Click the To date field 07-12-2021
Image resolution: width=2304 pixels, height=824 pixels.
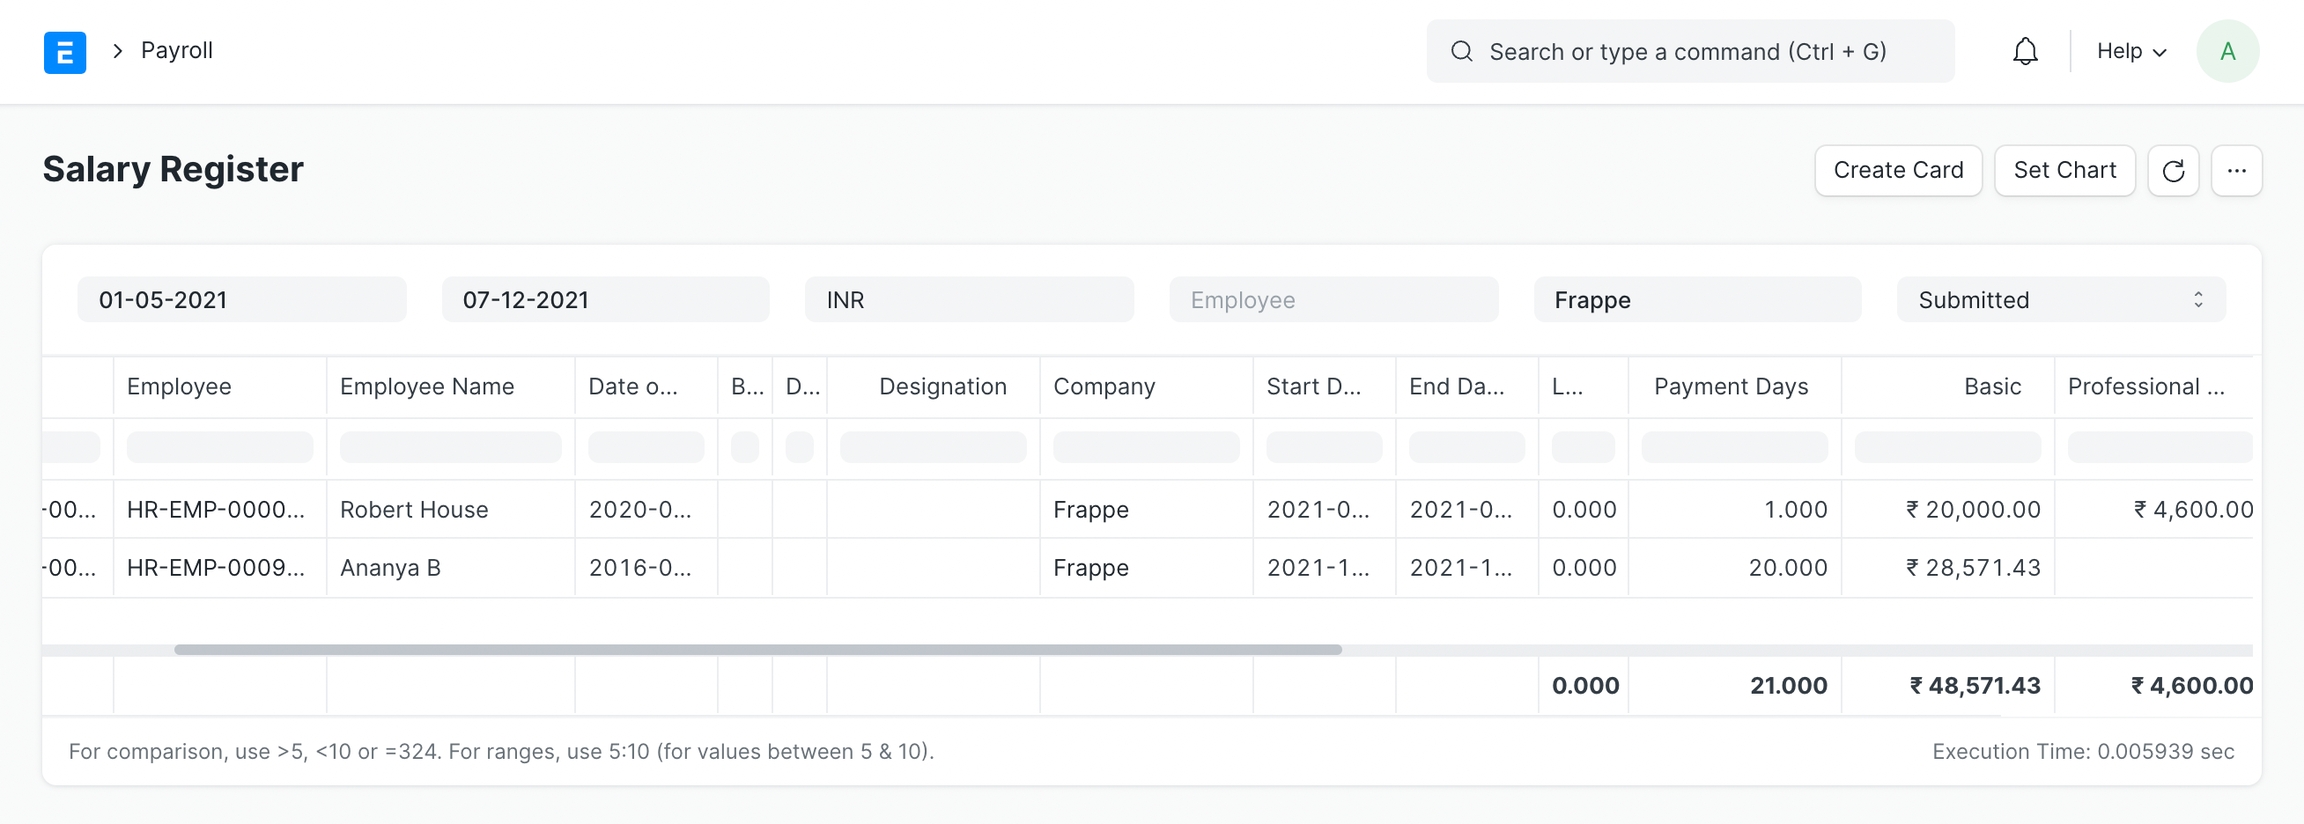pos(606,300)
